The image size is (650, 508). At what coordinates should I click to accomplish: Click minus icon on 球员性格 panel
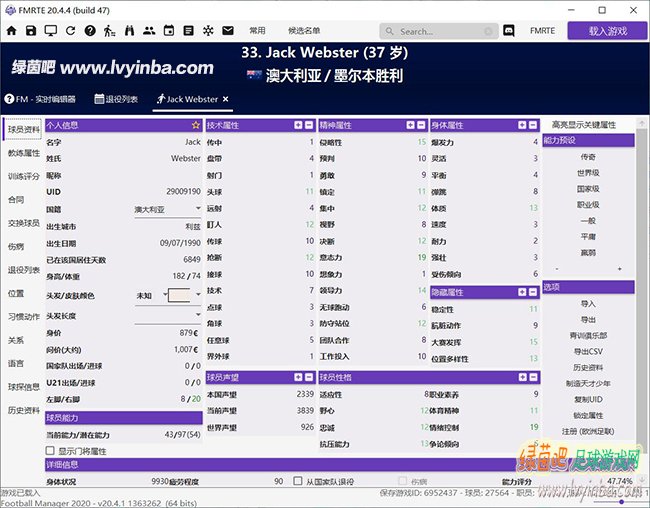coord(533,377)
